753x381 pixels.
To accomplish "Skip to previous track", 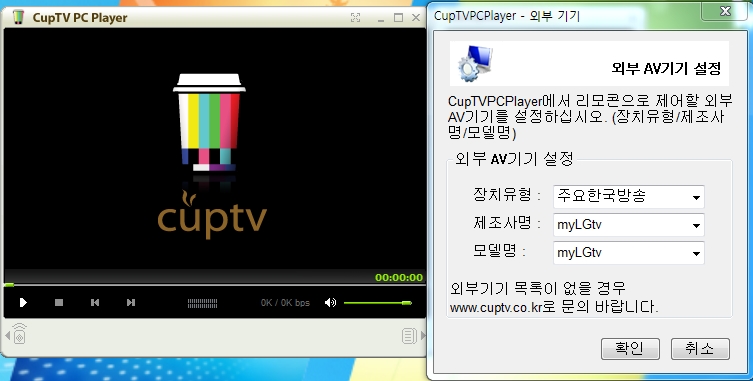I will [x=95, y=302].
